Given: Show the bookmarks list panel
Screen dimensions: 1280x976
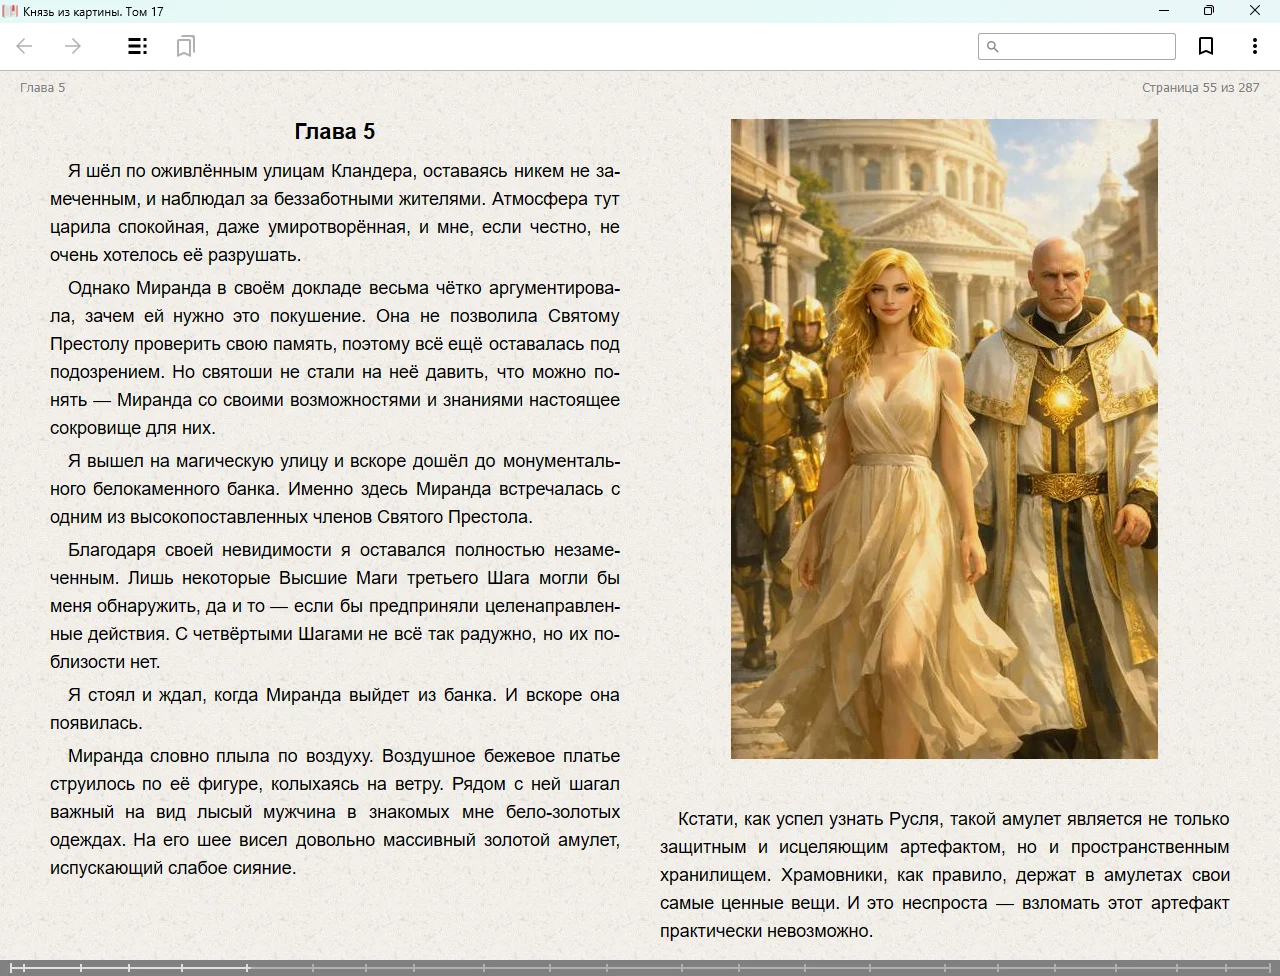Looking at the screenshot, I should [x=185, y=46].
